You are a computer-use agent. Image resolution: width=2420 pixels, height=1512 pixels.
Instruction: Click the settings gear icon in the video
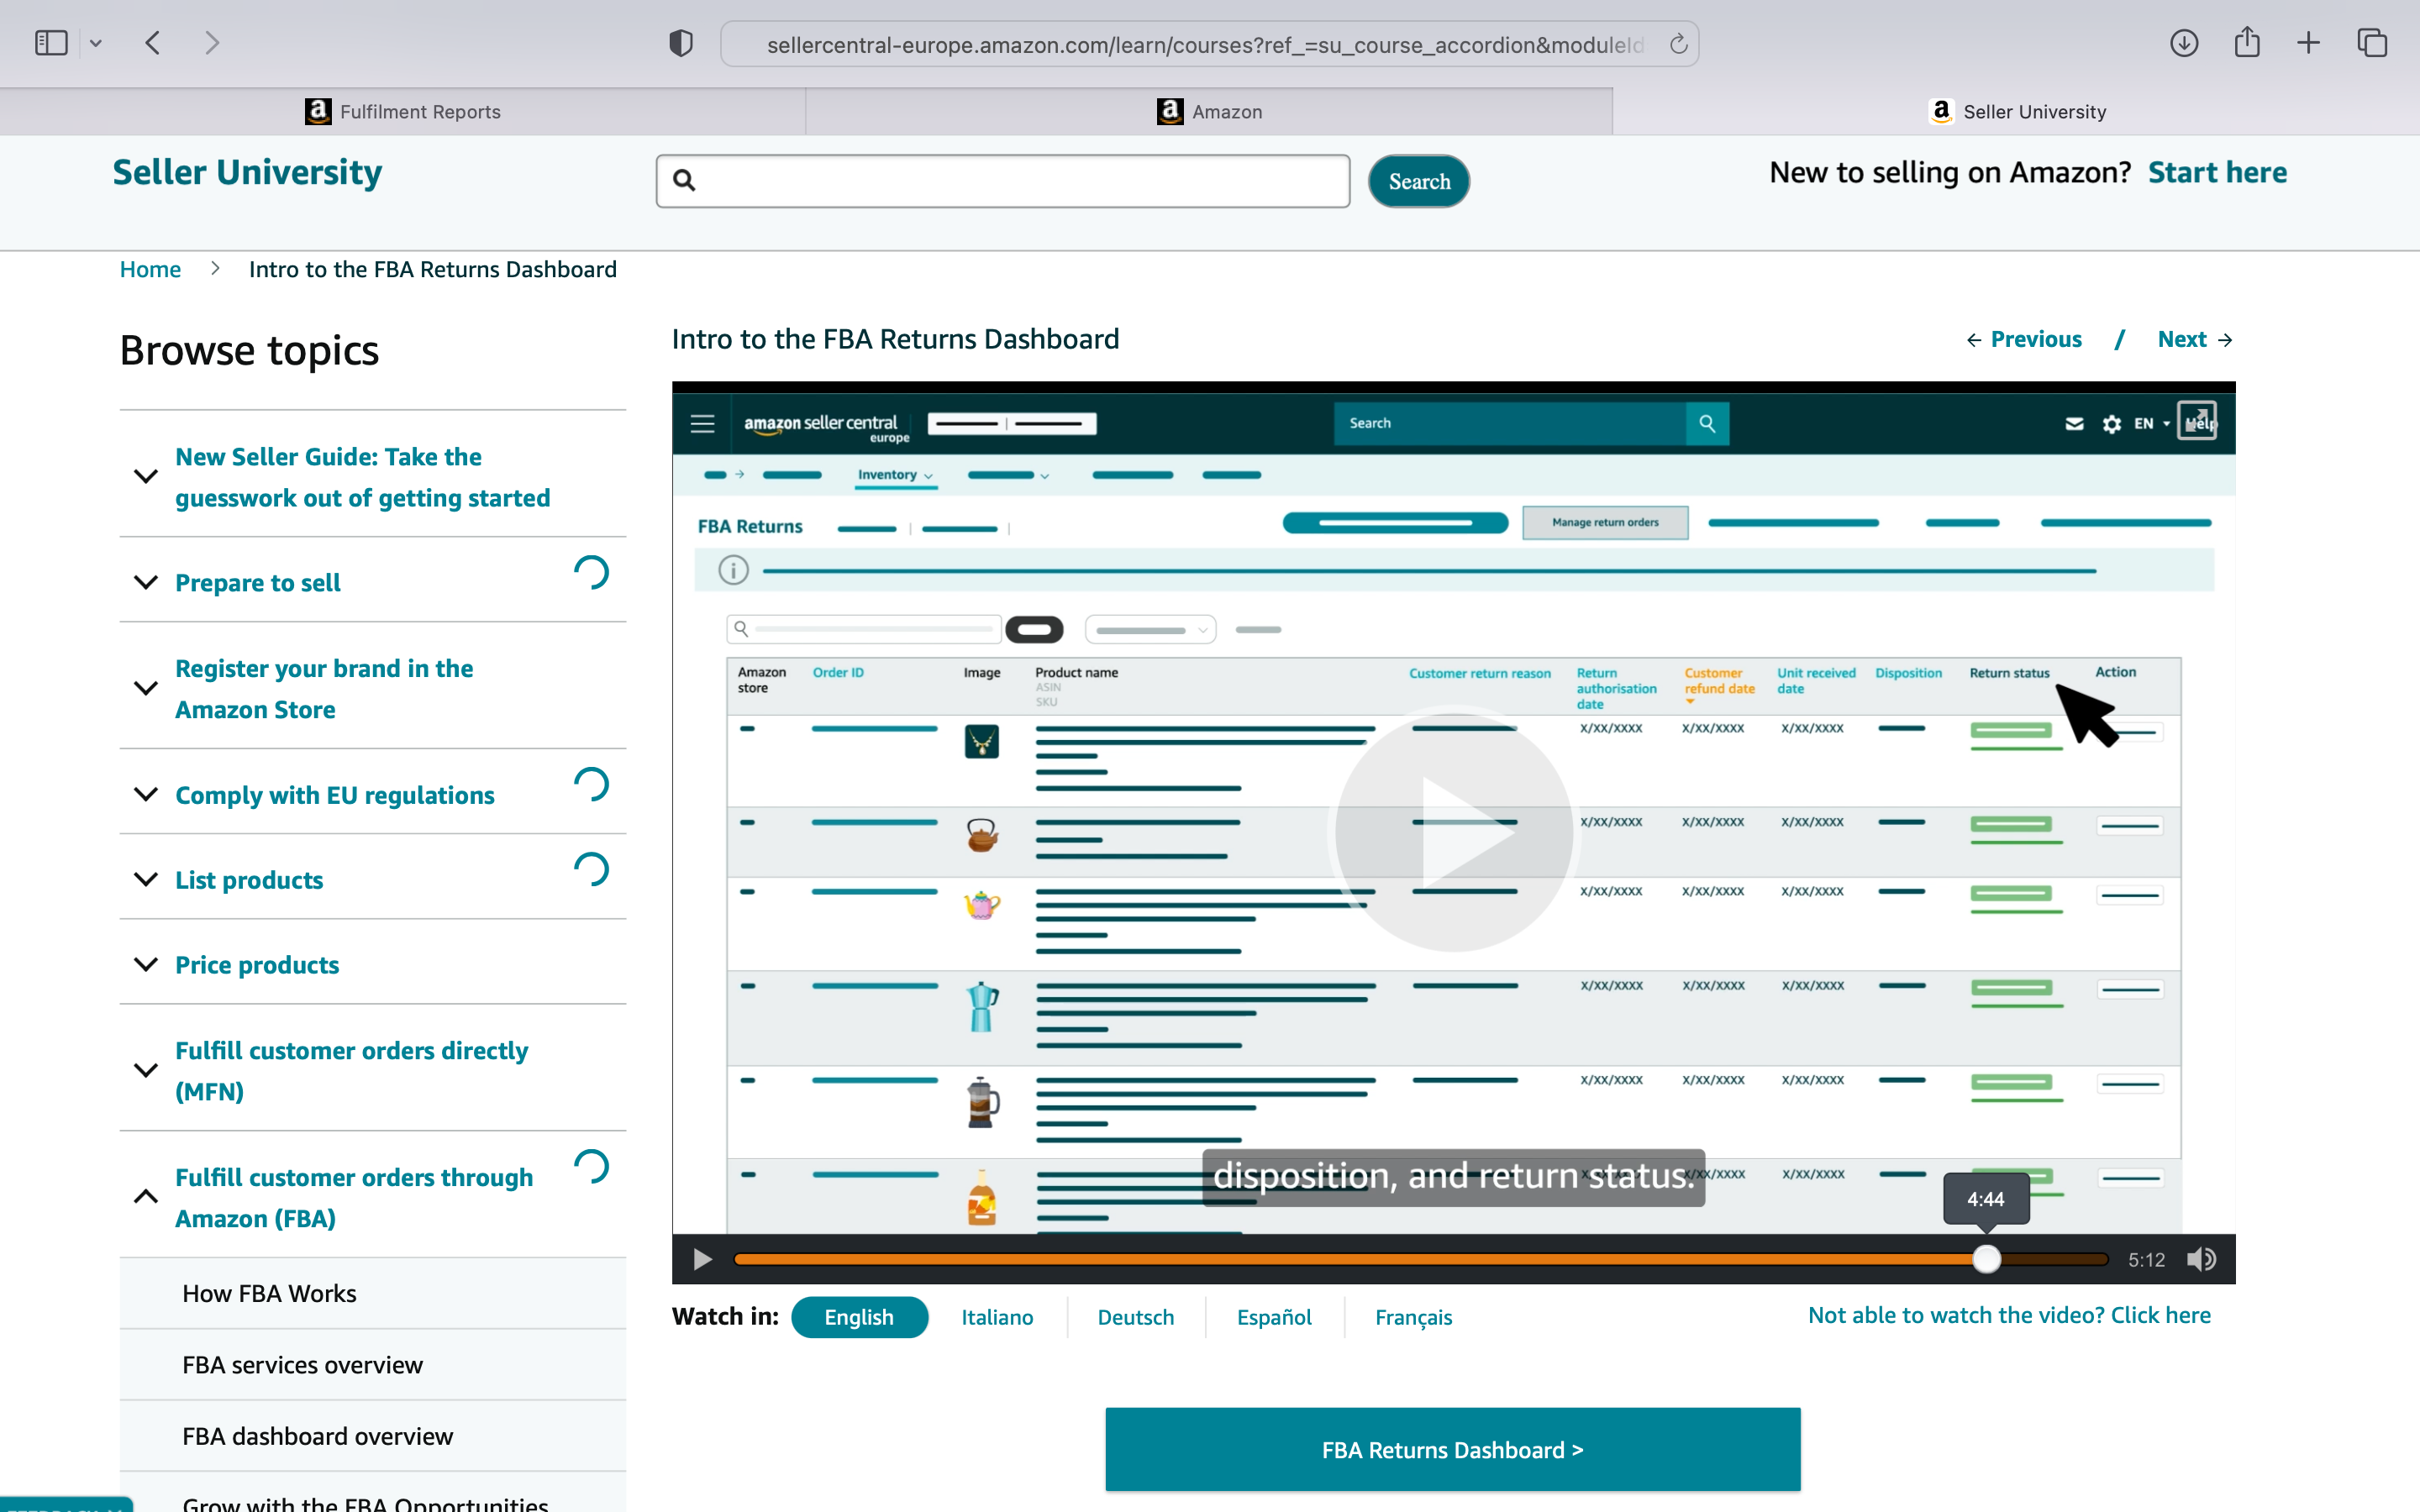2111,424
